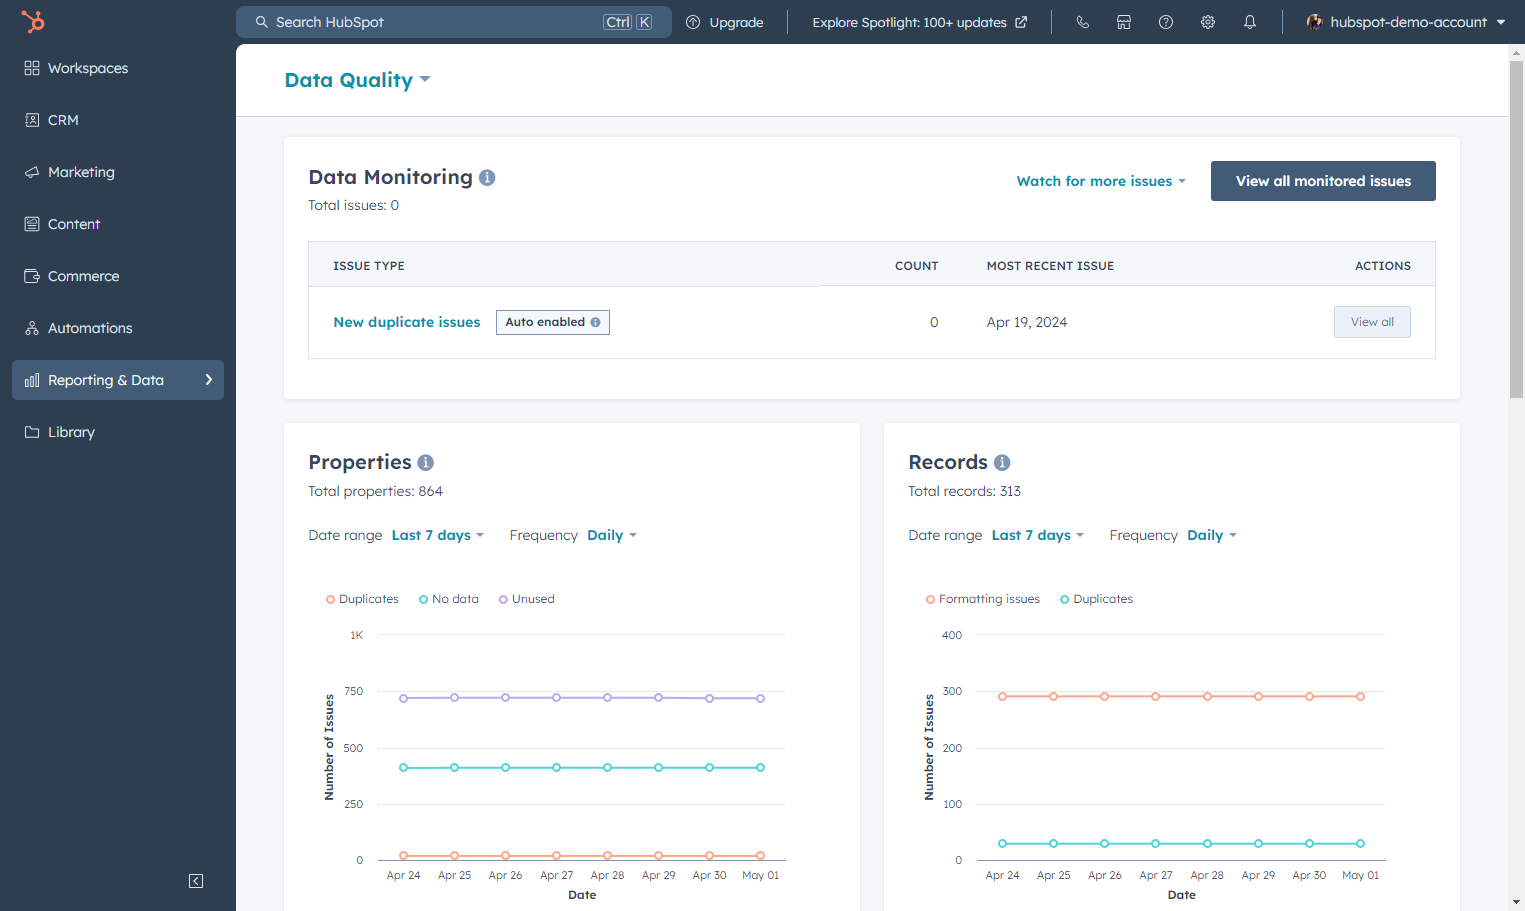Show Data Monitoring info tooltip

pos(487,177)
